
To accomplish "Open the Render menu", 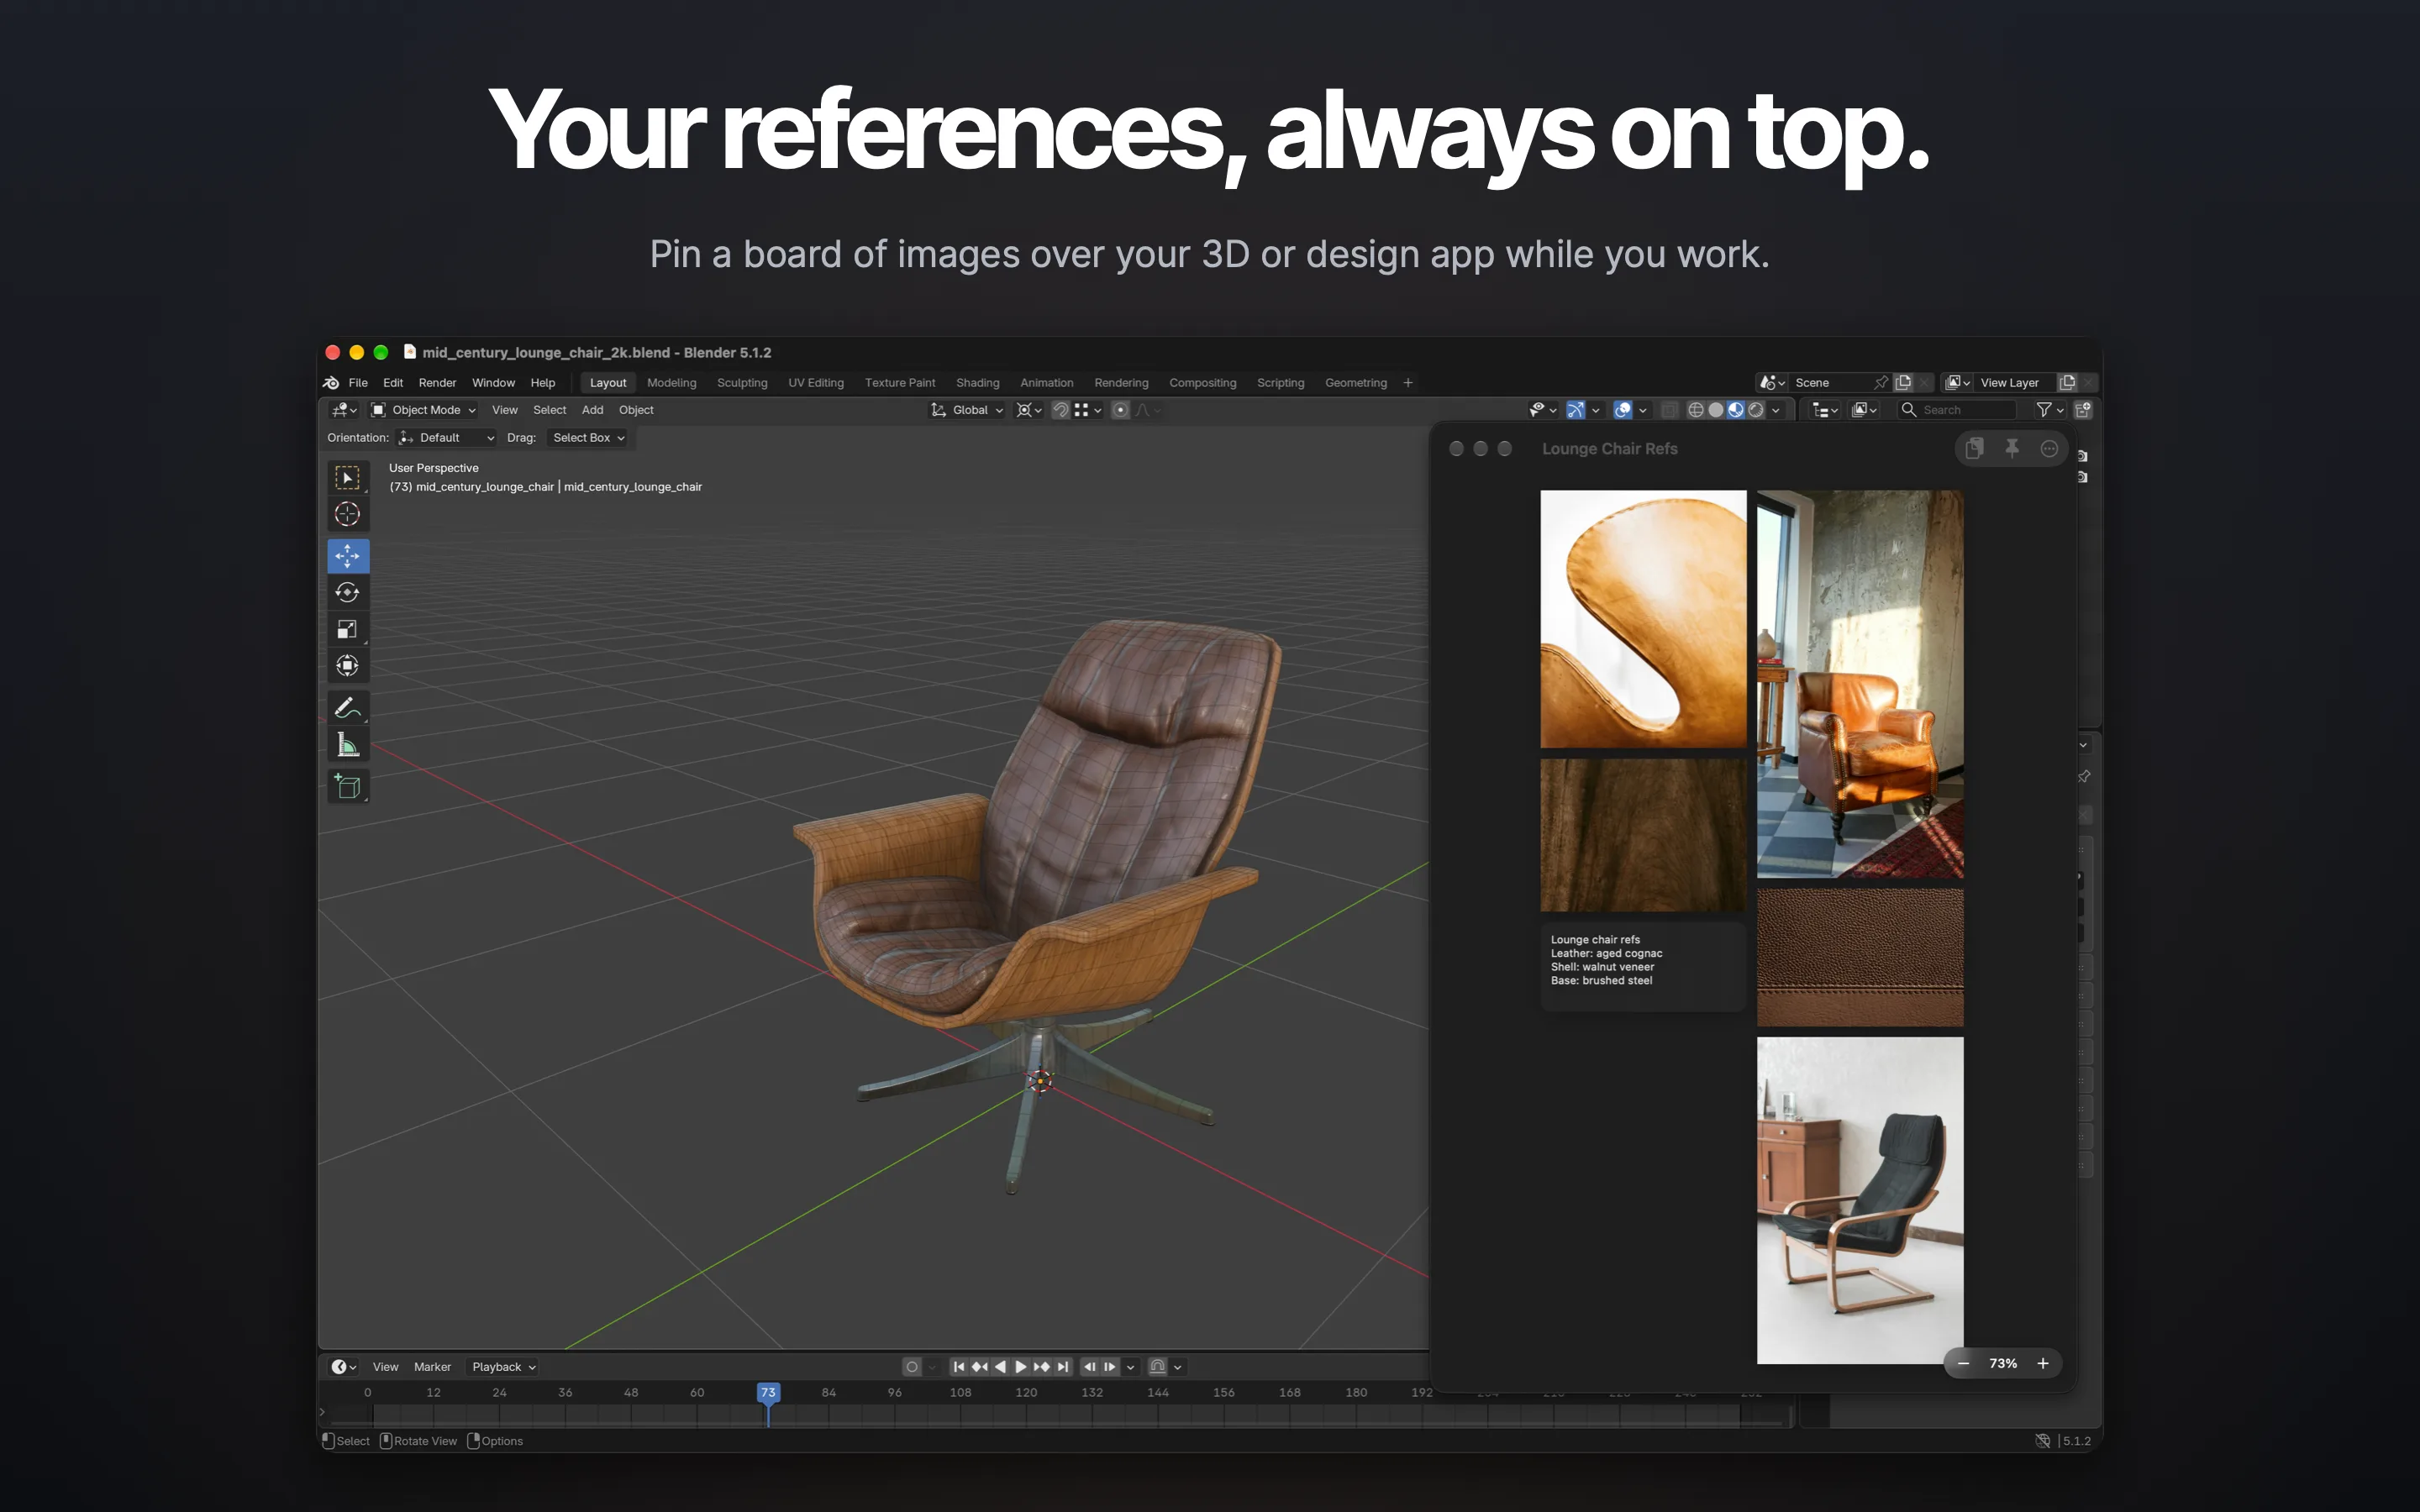I will (437, 383).
